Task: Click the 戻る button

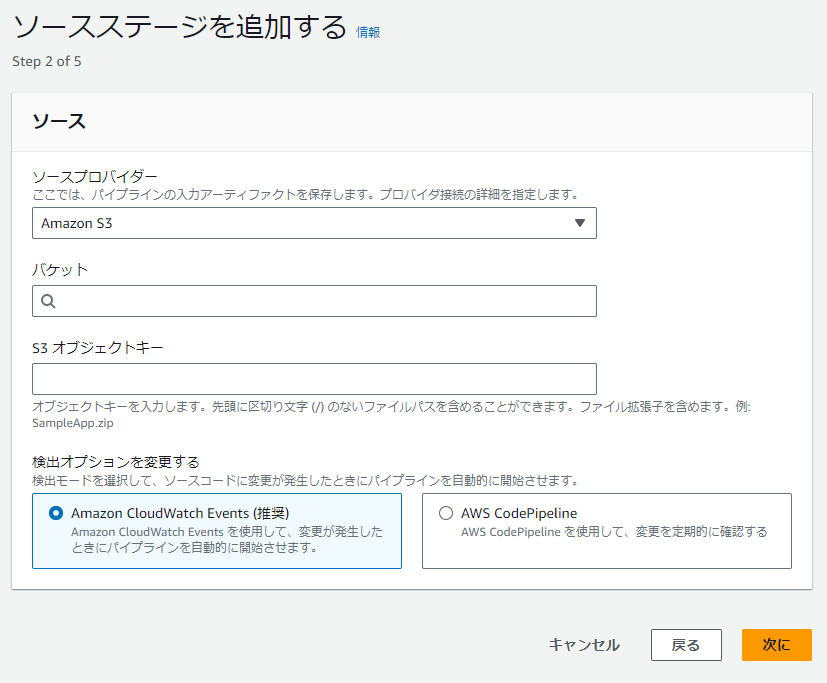Action: point(686,644)
